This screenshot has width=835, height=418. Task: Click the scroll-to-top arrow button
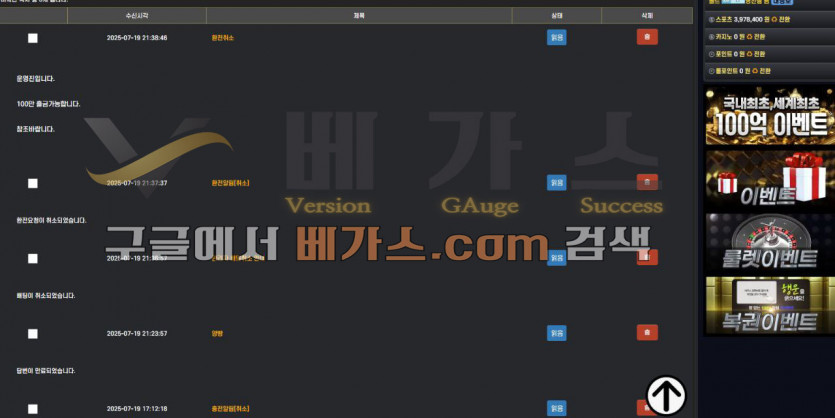tap(666, 395)
